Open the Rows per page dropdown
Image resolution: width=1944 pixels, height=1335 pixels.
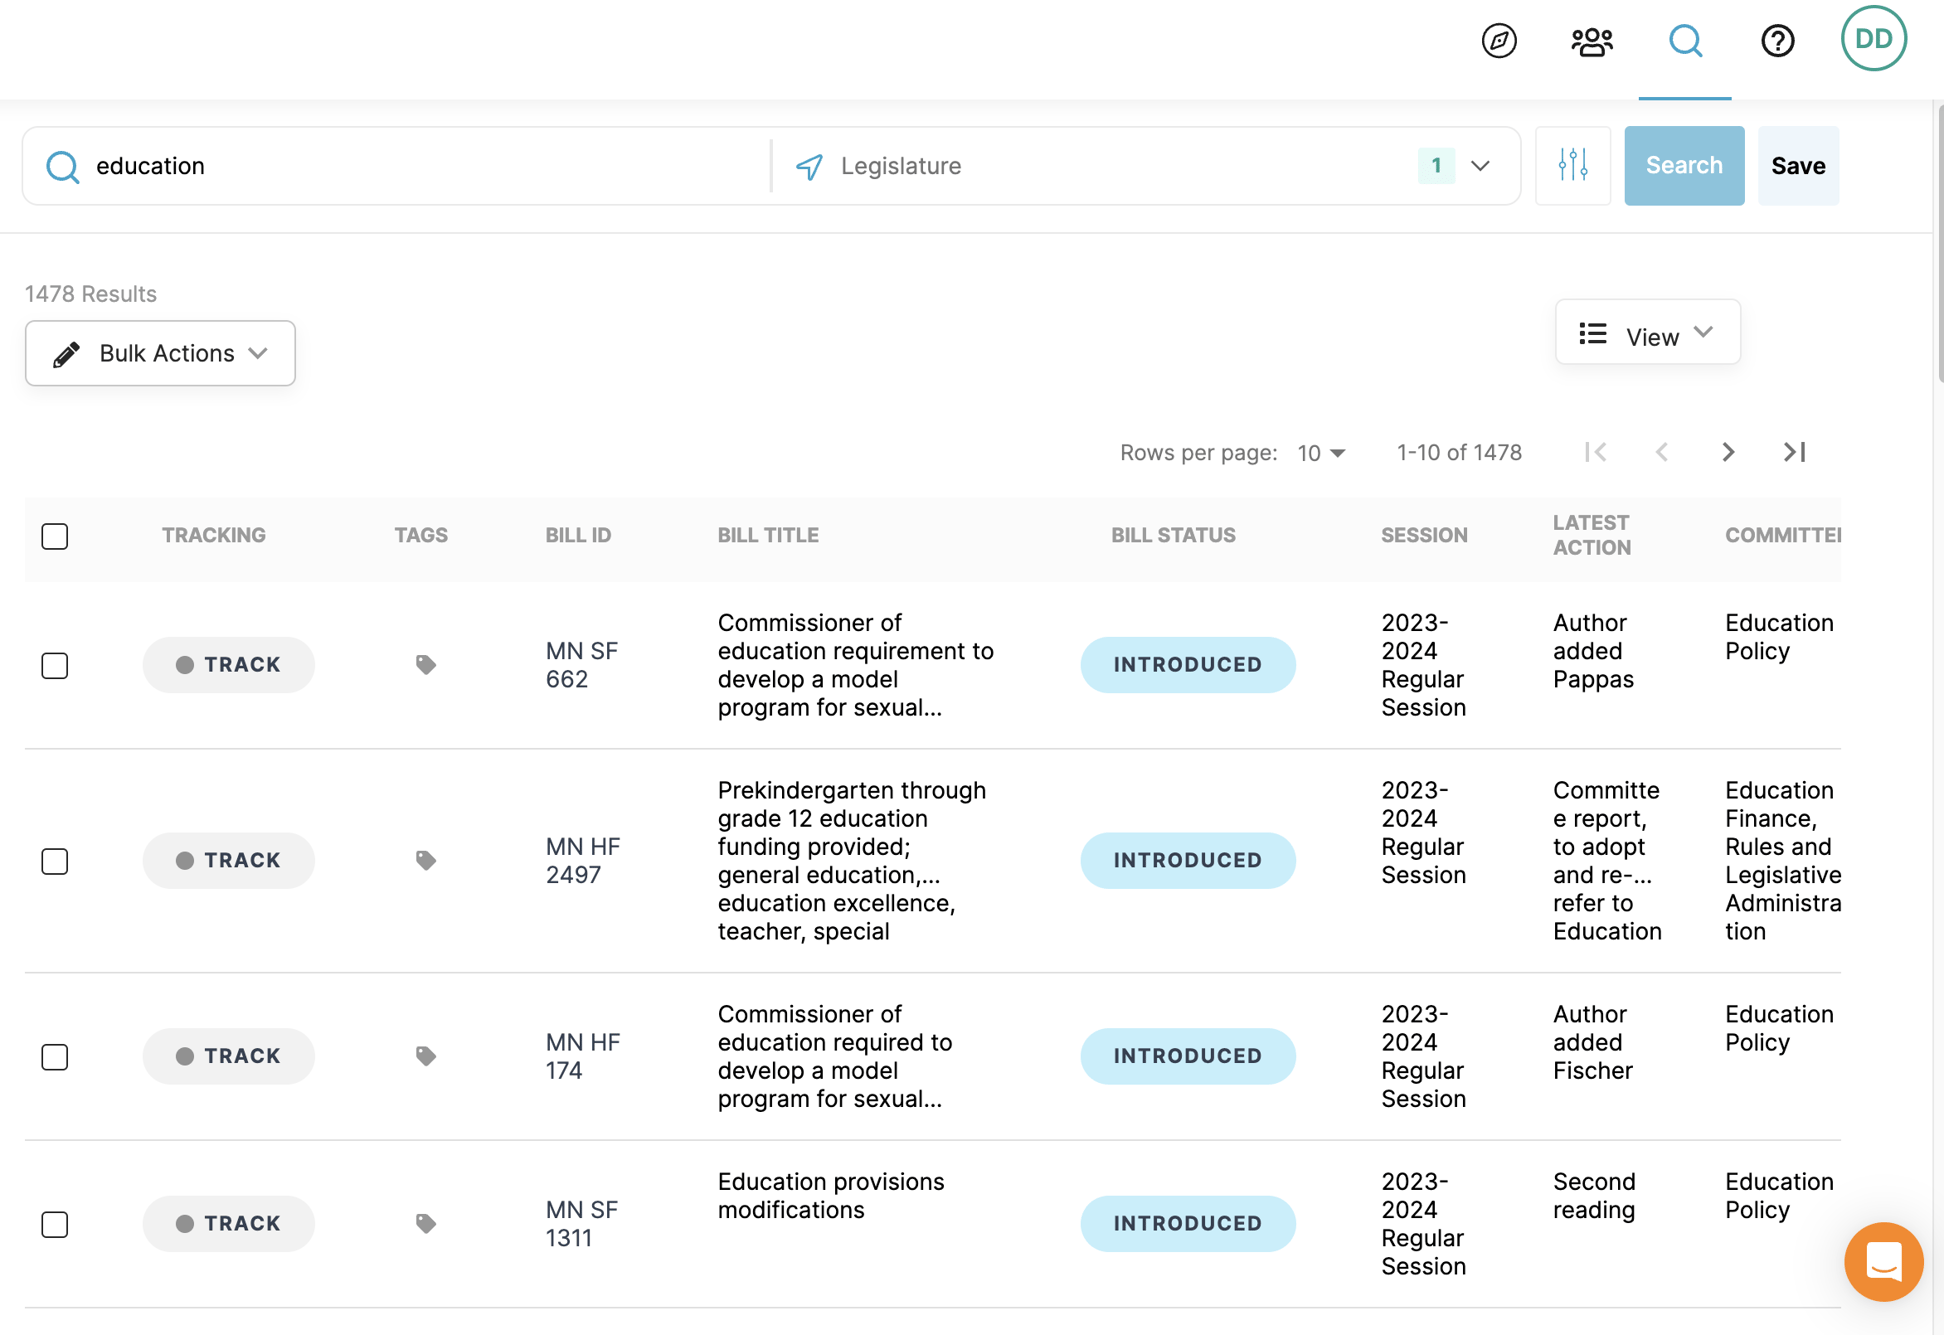click(1322, 452)
